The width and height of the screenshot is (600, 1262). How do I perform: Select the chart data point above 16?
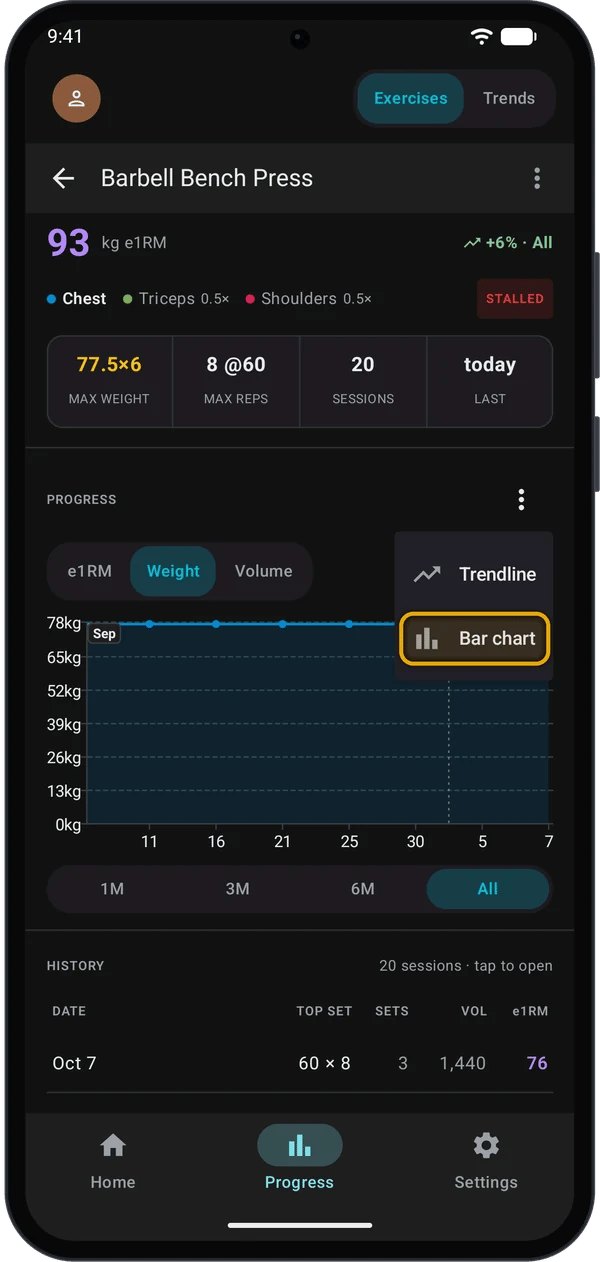coord(216,624)
